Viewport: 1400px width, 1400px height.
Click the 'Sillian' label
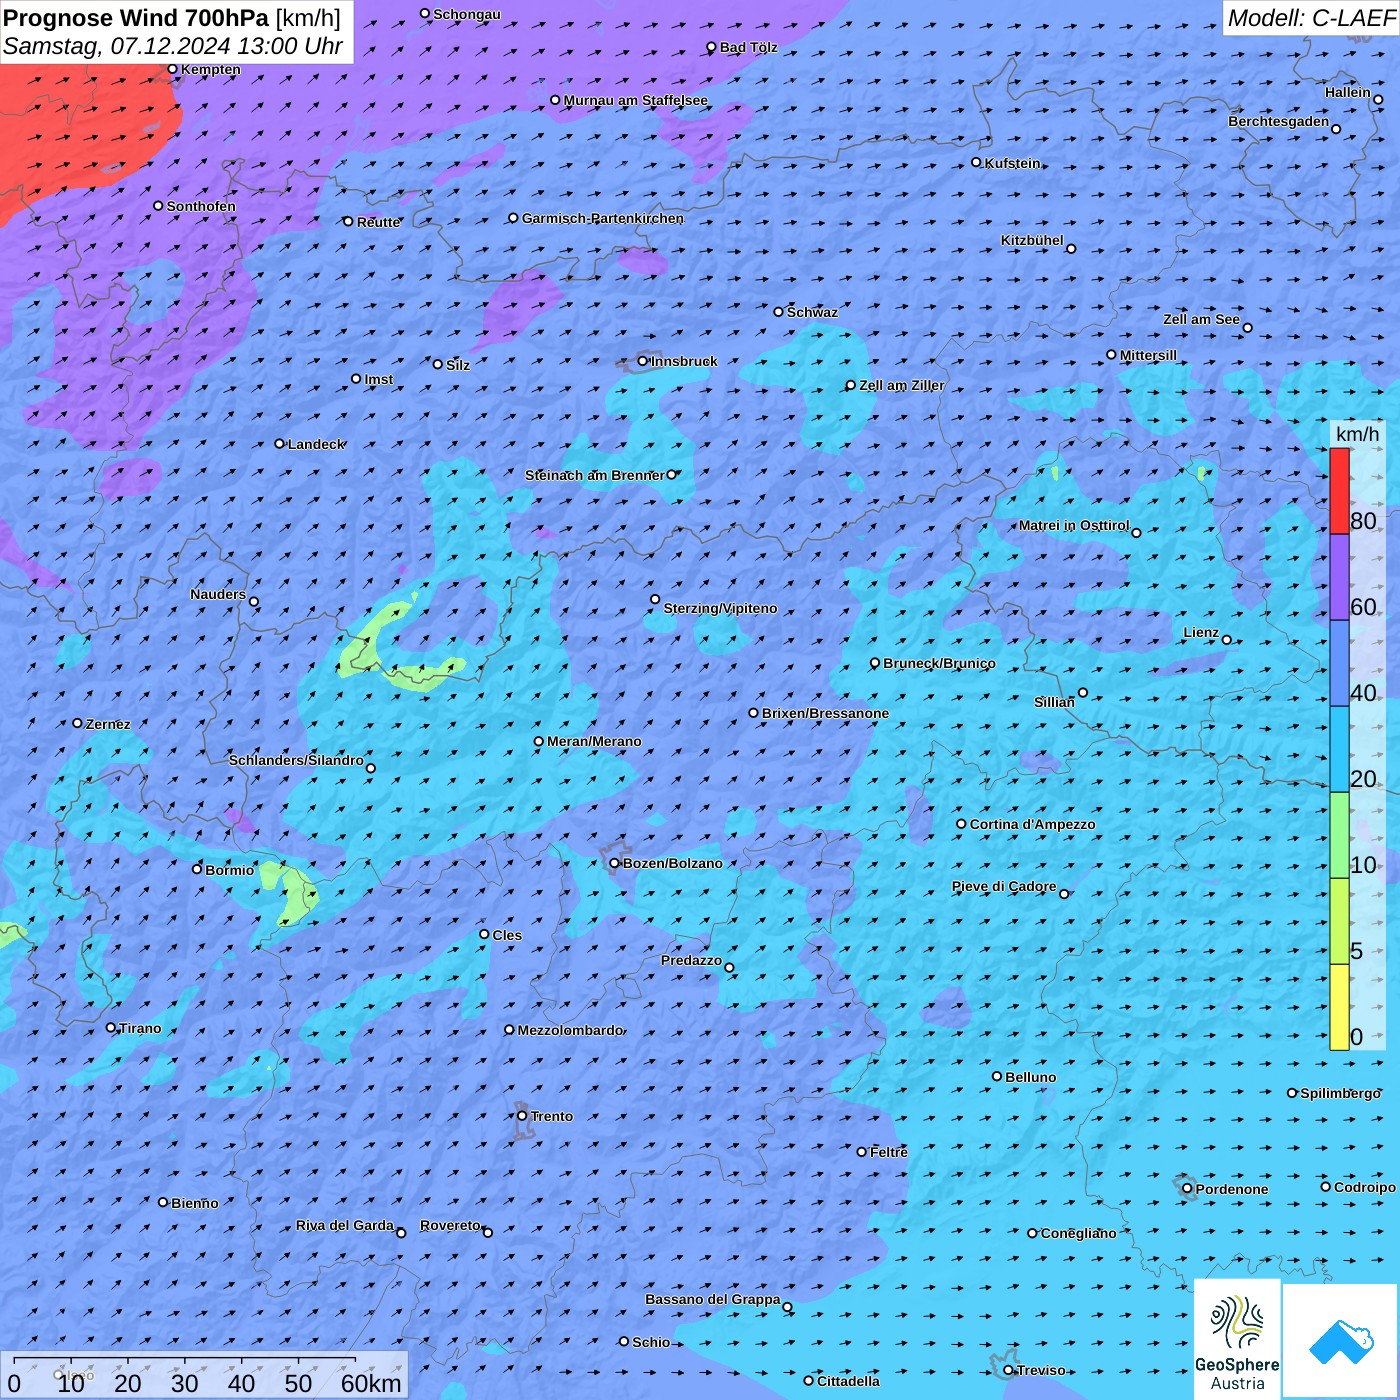(x=1055, y=702)
